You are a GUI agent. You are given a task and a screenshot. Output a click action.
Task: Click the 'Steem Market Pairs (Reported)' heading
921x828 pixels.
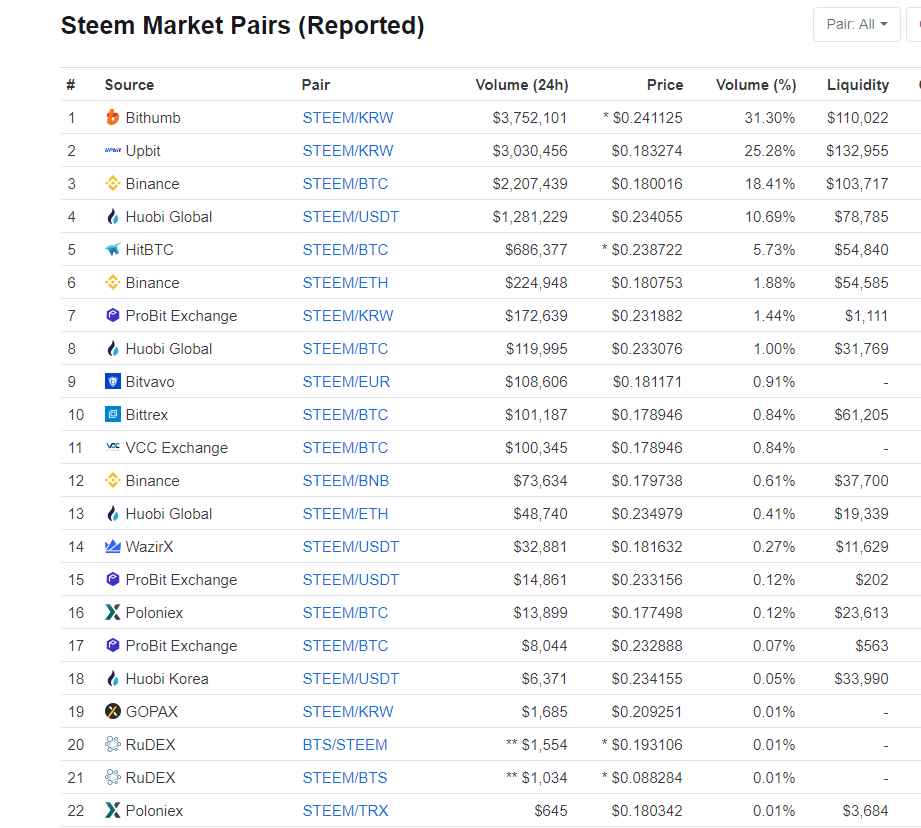(x=243, y=25)
